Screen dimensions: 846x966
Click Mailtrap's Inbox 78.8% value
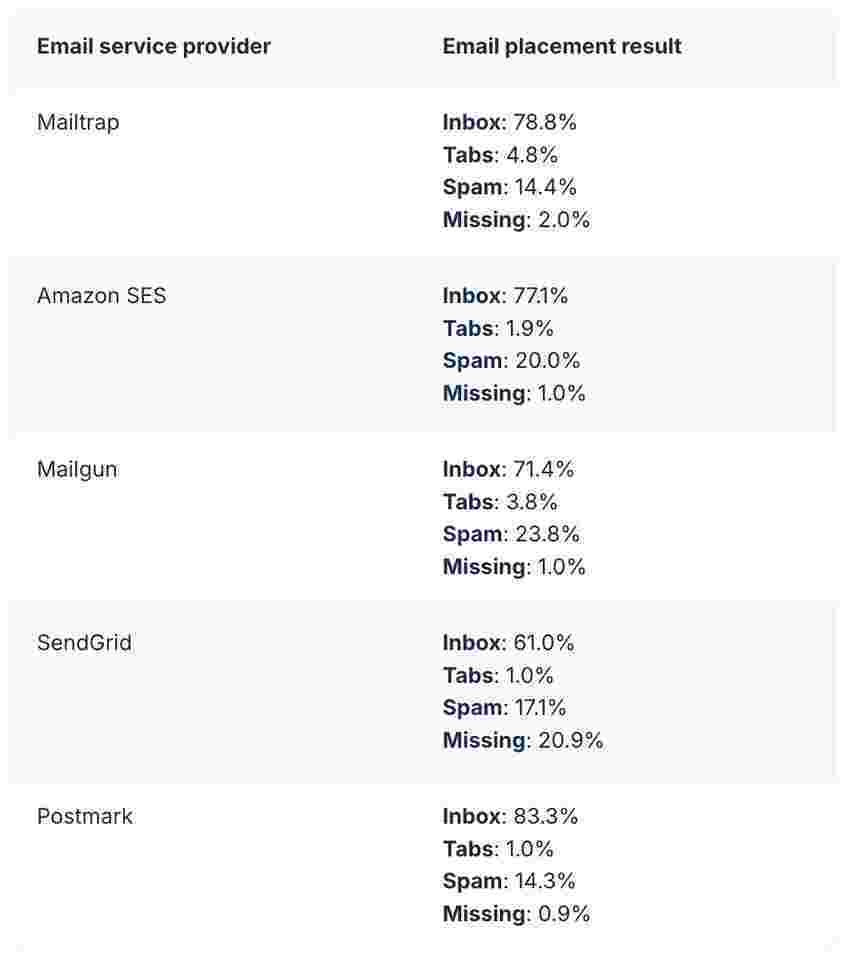click(x=545, y=122)
